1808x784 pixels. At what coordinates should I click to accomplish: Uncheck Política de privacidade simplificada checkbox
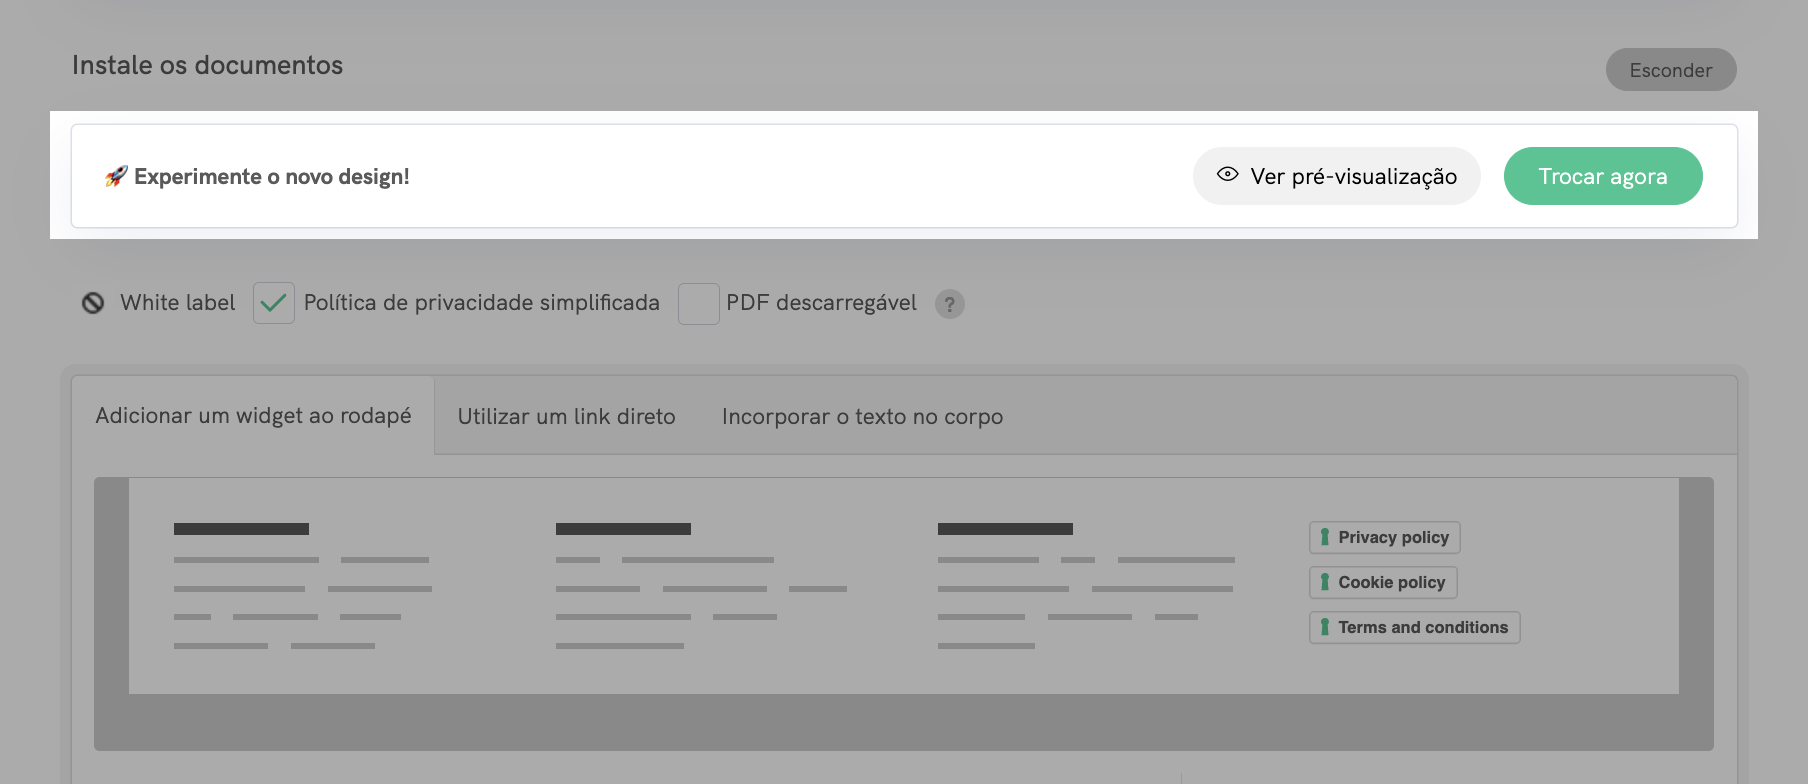click(274, 303)
